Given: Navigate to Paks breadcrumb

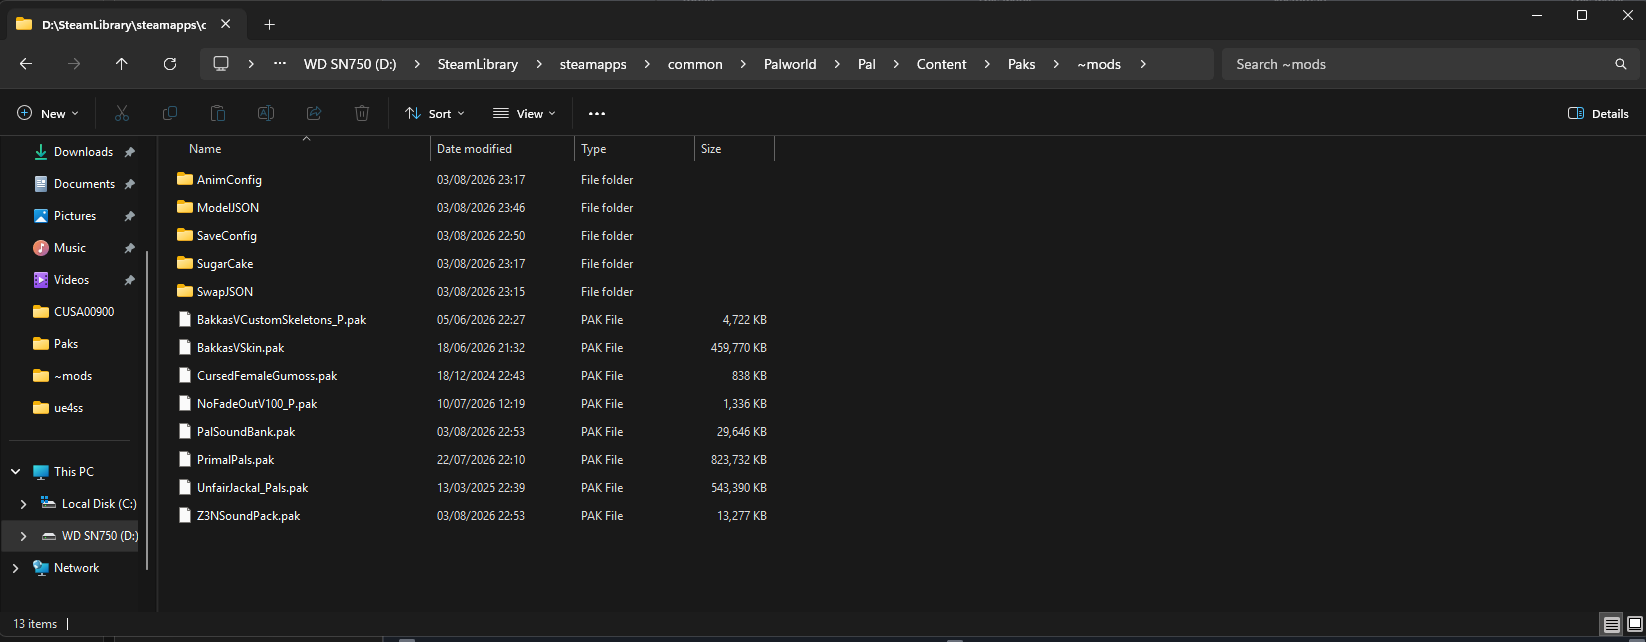Looking at the screenshot, I should pos(1022,64).
